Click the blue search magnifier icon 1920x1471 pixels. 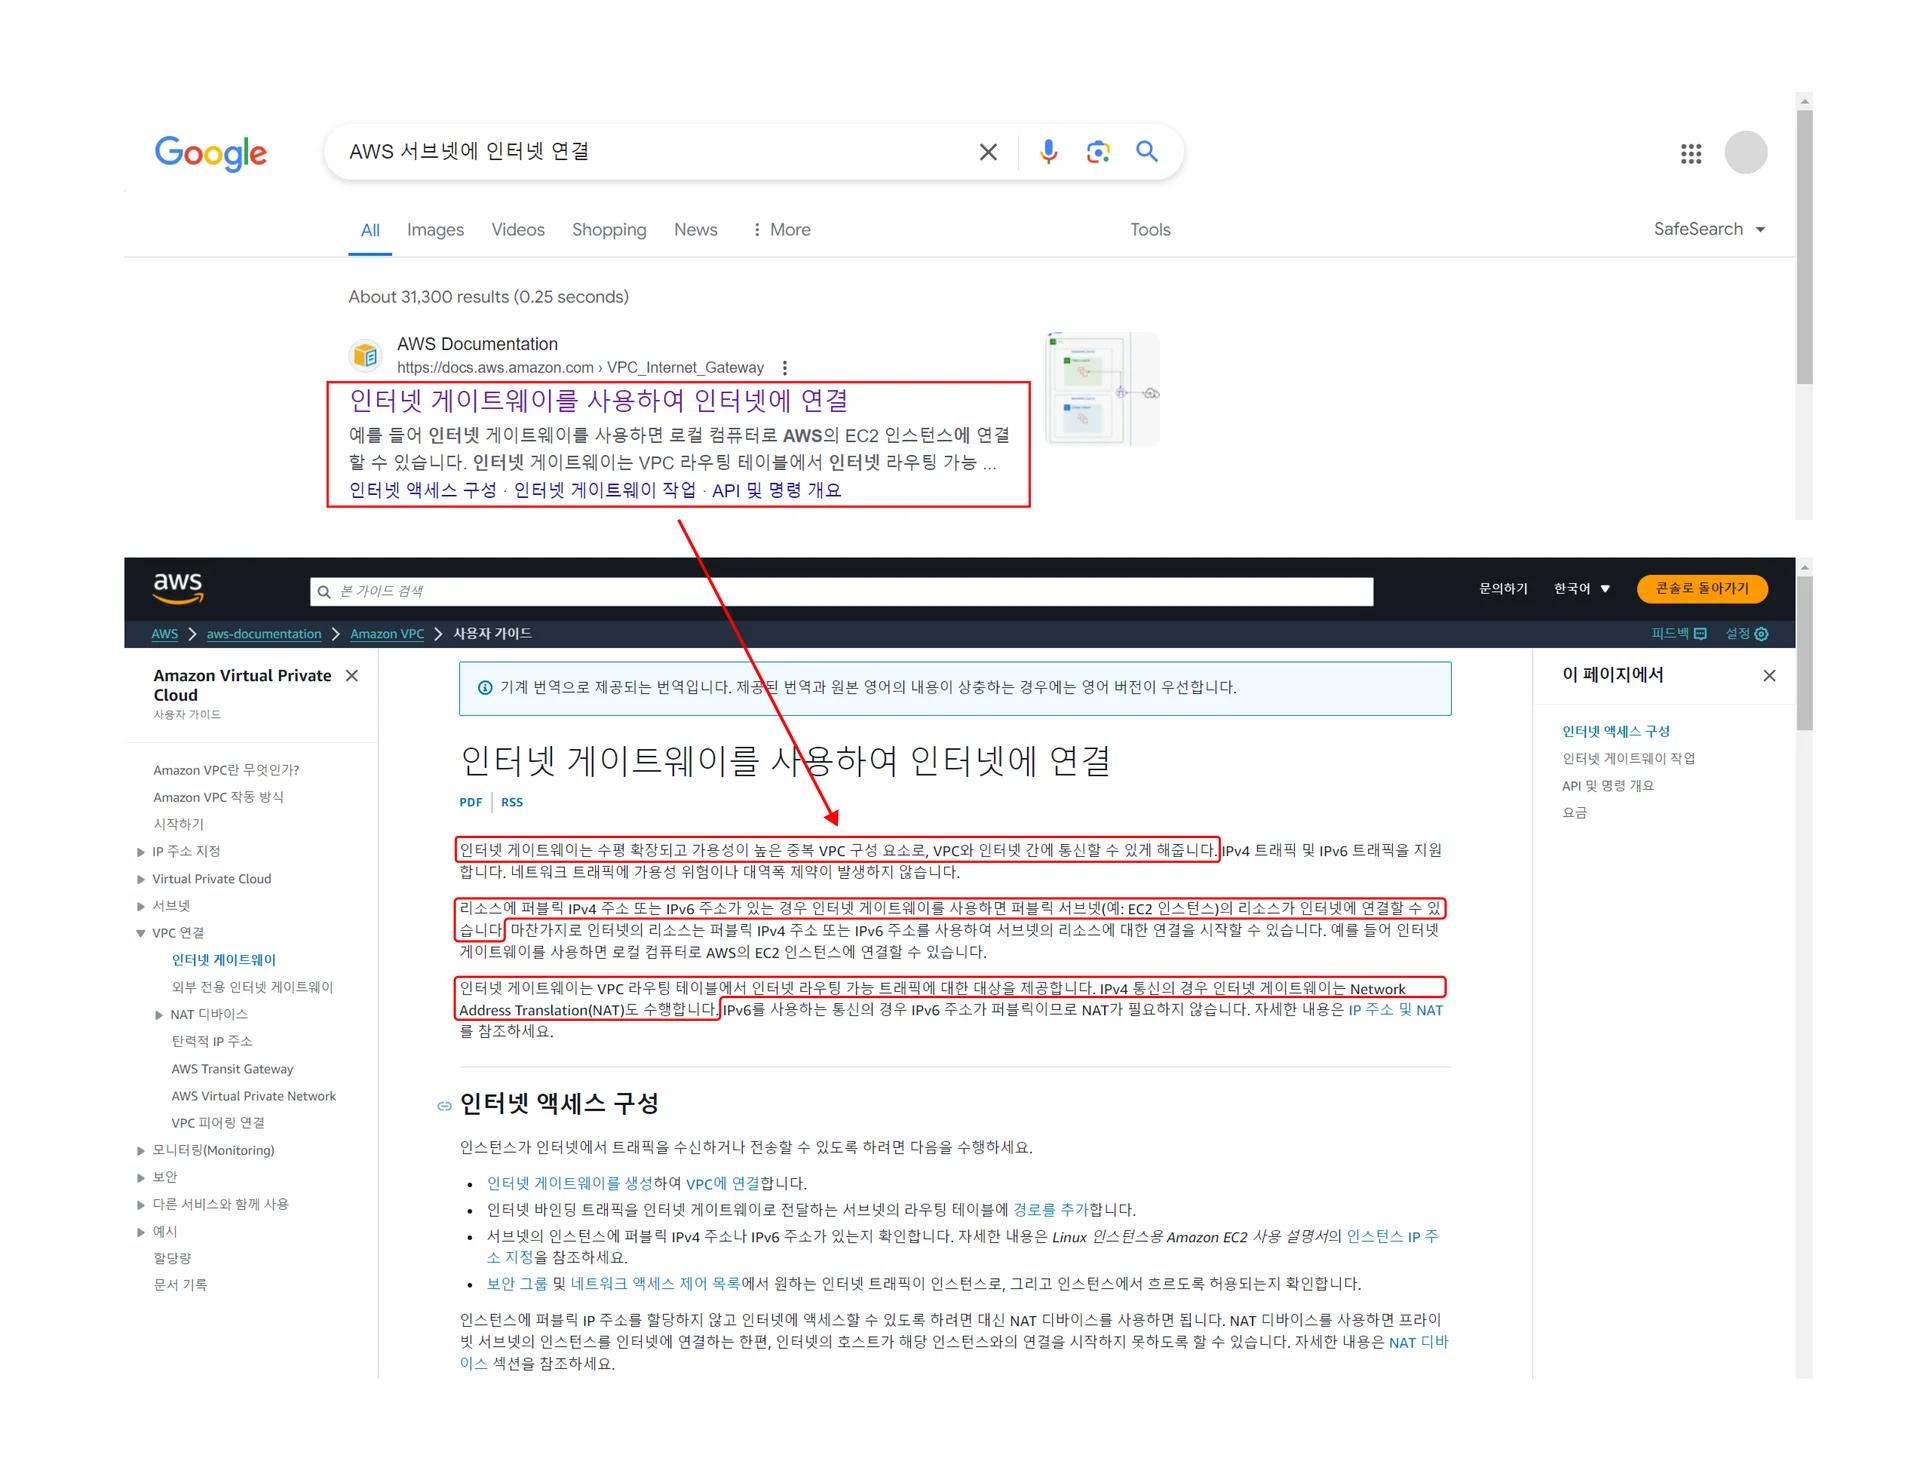[x=1147, y=152]
